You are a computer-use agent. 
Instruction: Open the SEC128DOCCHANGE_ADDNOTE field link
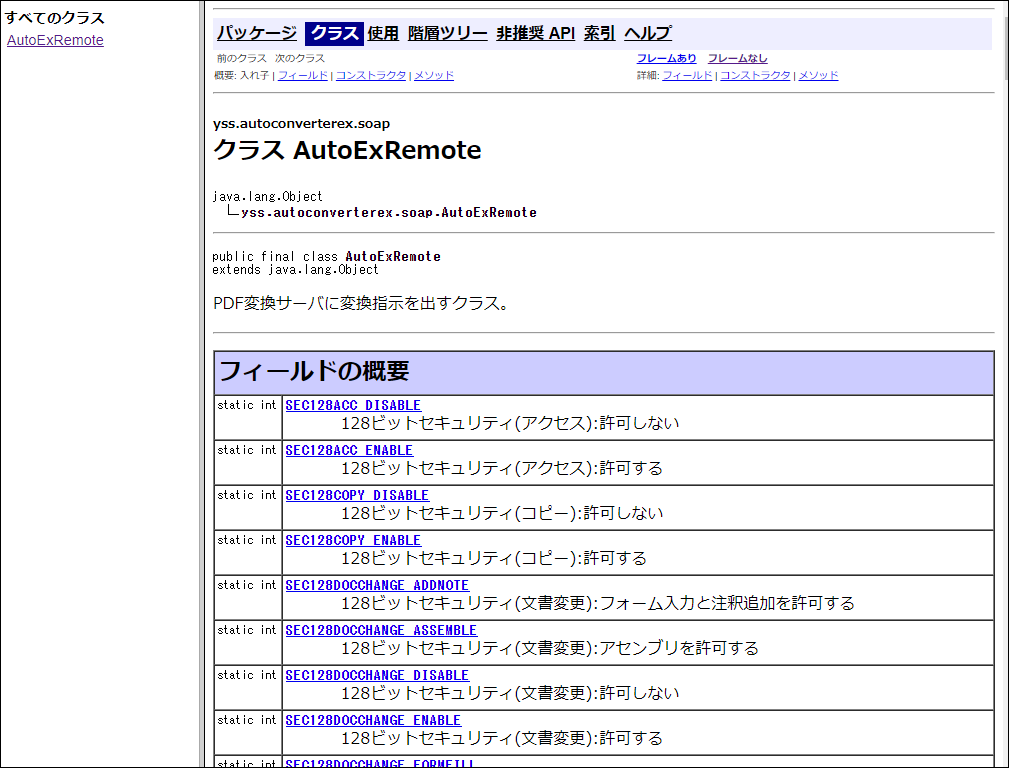click(377, 586)
